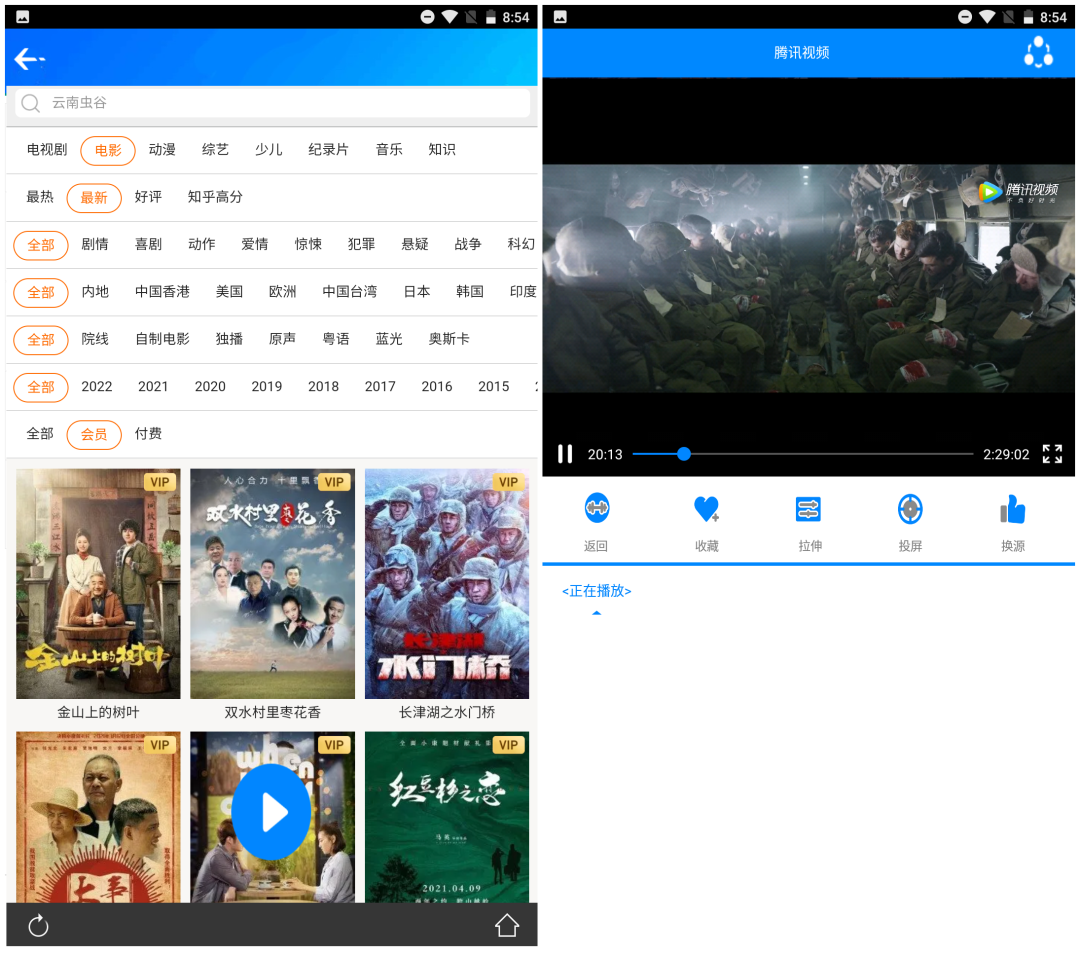Select the 纪录片 category
The height and width of the screenshot is (957, 1080).
coord(329,150)
